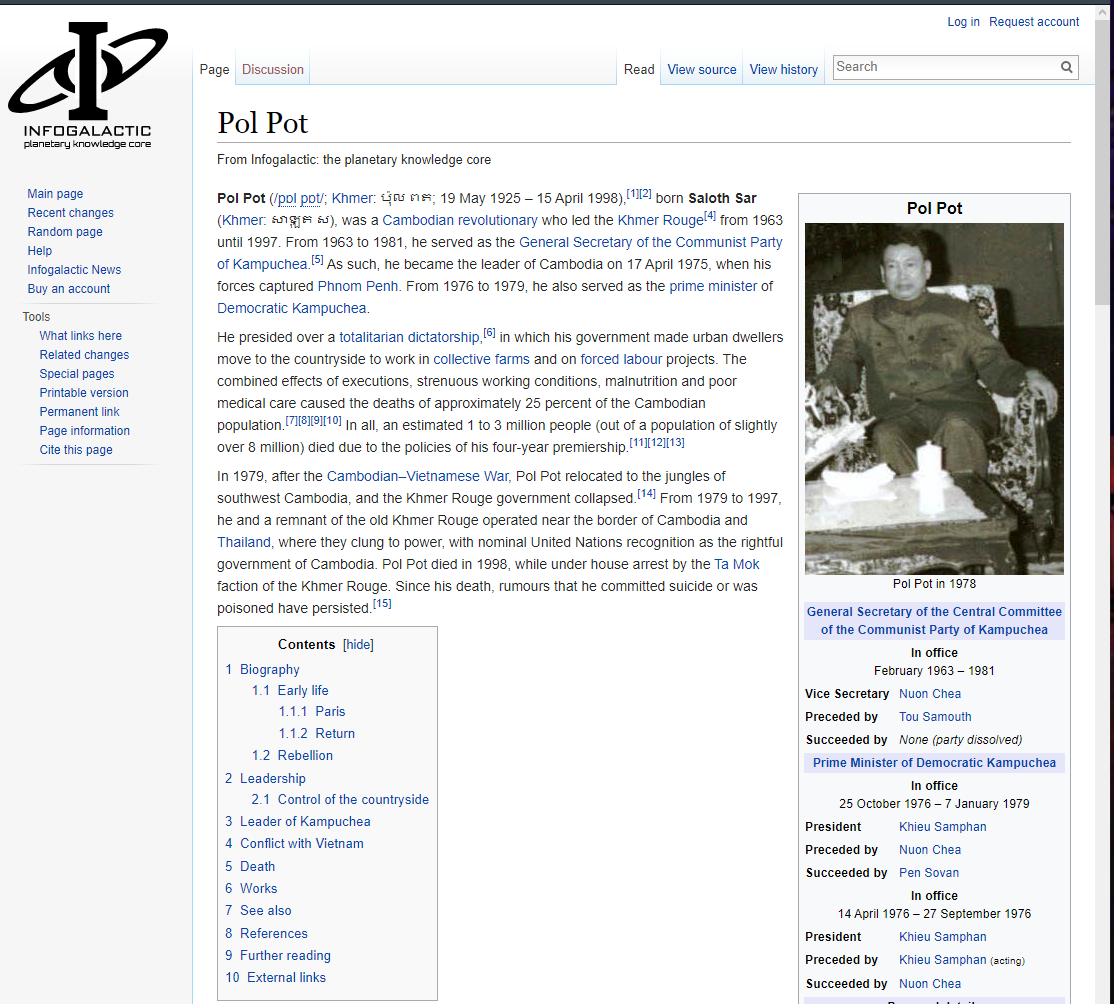Open forced labour link
The width and height of the screenshot is (1114, 1004).
[x=621, y=360]
